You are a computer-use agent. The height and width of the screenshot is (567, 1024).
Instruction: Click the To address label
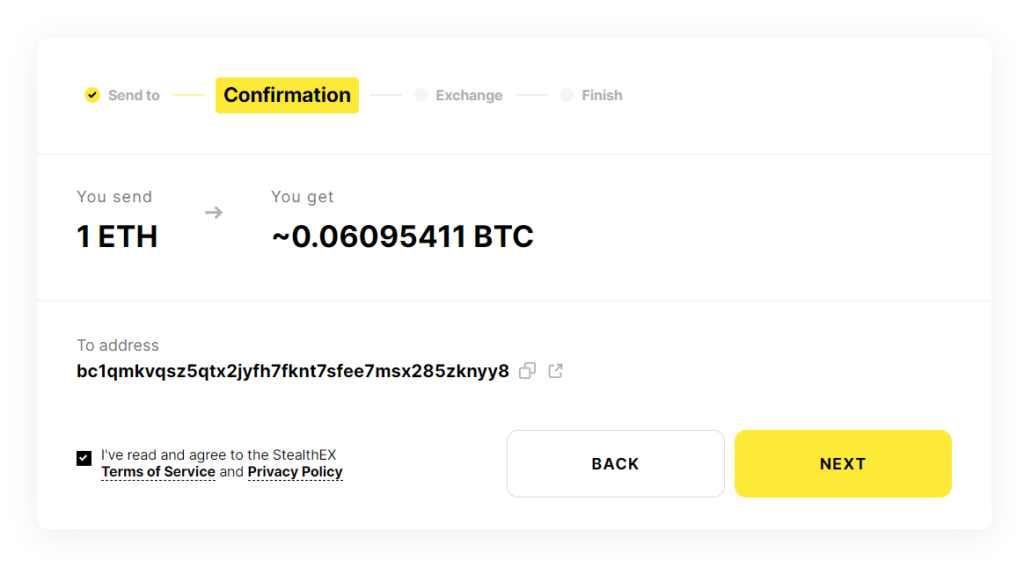(118, 345)
